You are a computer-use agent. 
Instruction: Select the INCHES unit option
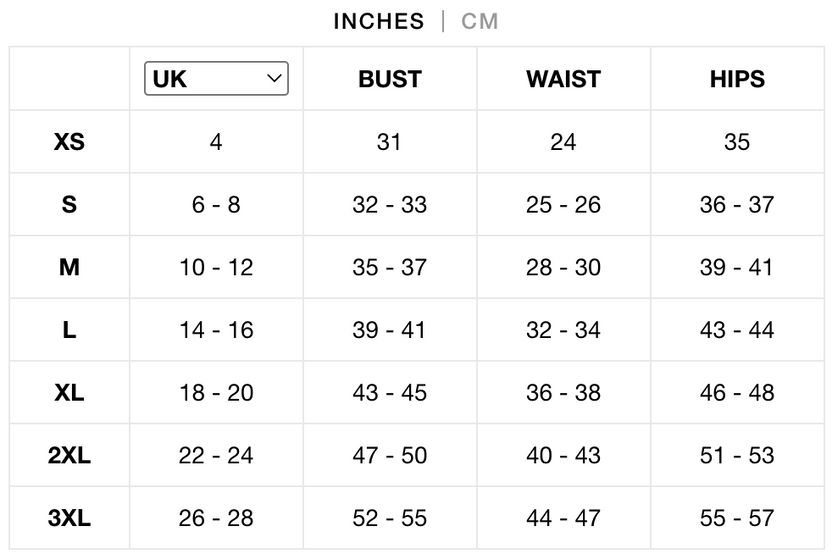379,22
